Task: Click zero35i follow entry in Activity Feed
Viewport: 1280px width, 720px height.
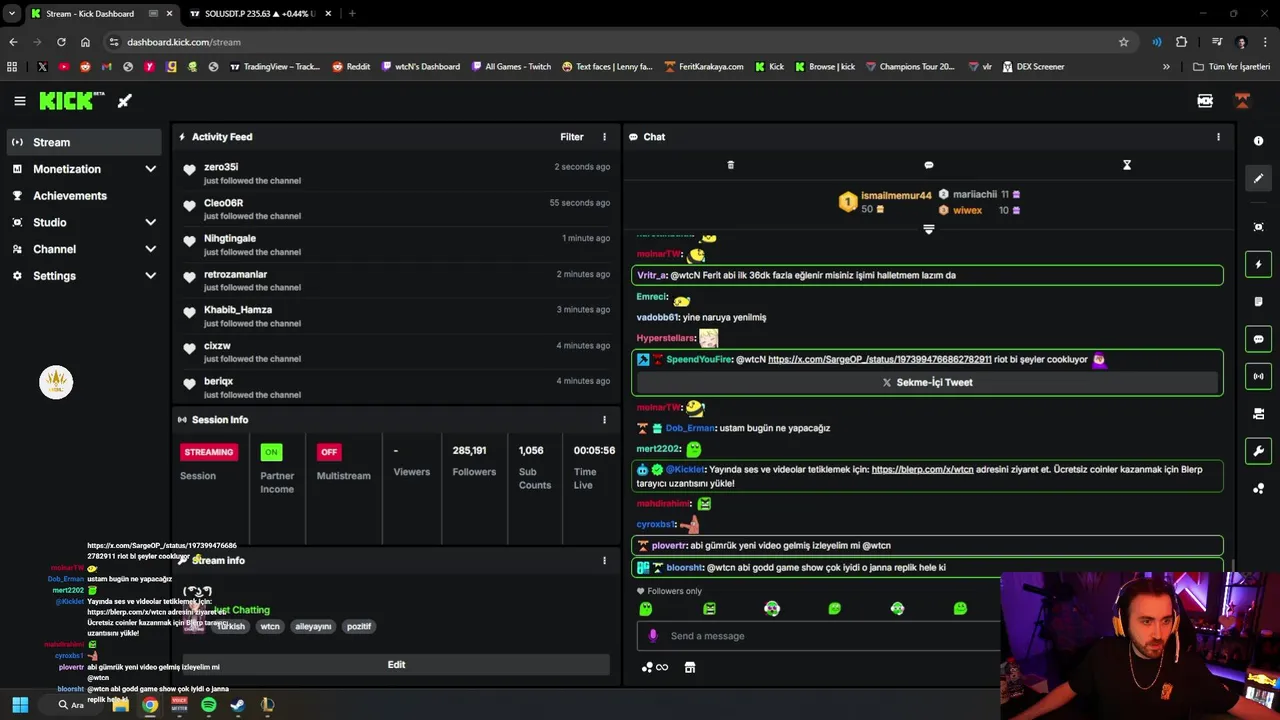Action: (396, 173)
